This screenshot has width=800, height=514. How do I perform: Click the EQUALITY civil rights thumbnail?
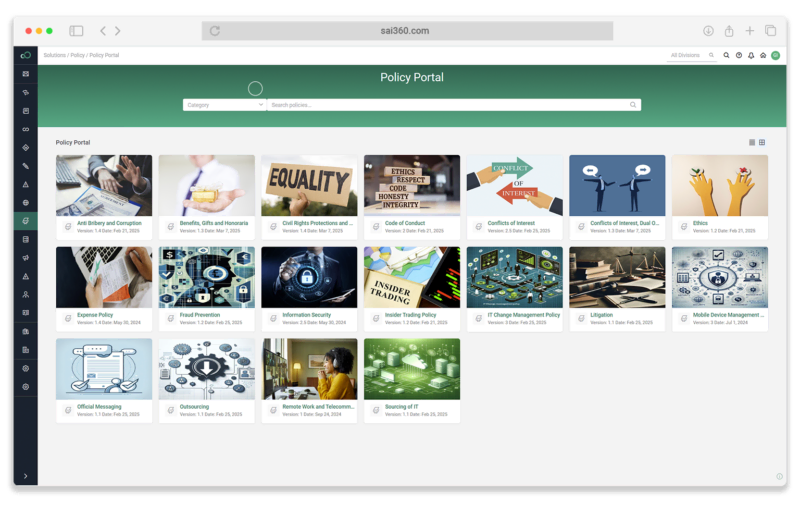(x=309, y=184)
